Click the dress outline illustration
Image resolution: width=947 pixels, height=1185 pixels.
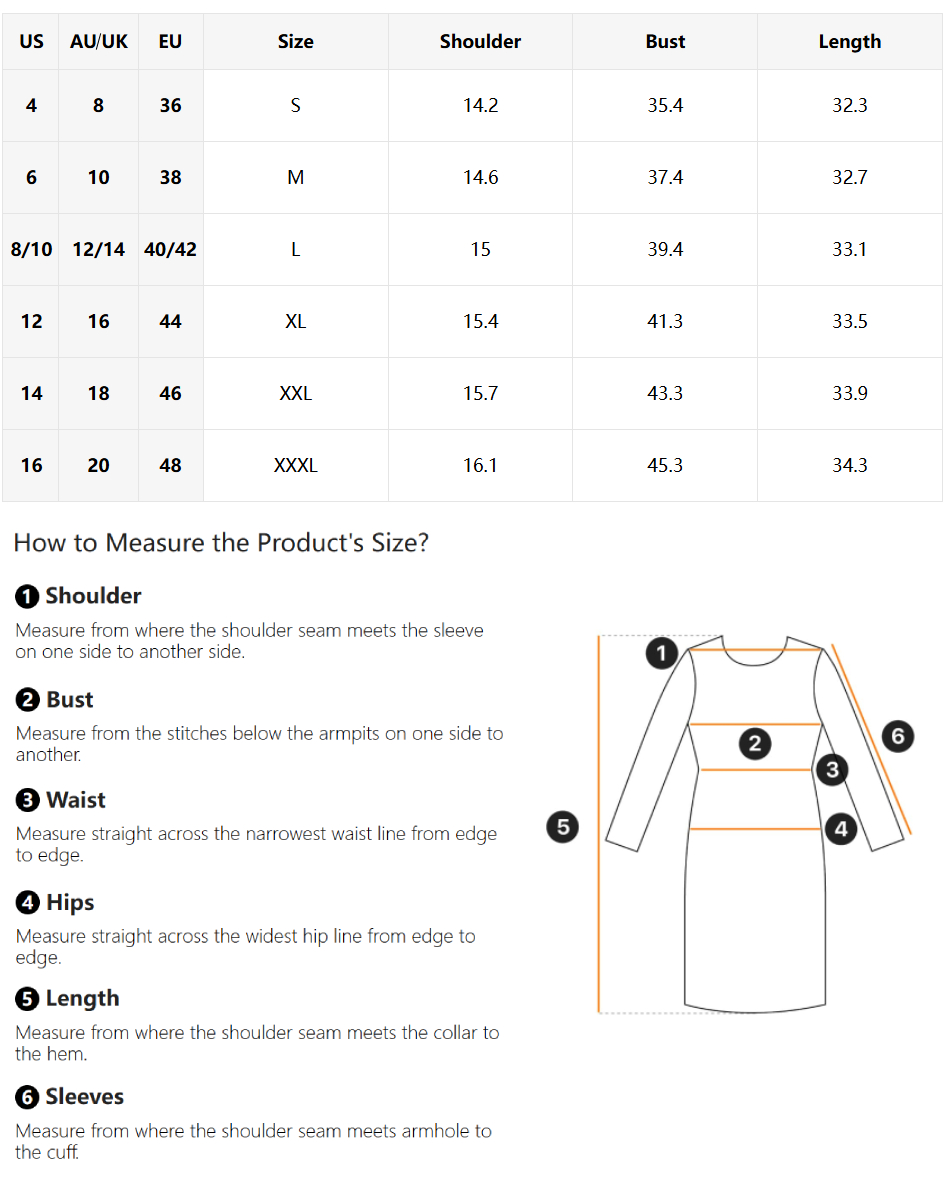[754, 824]
